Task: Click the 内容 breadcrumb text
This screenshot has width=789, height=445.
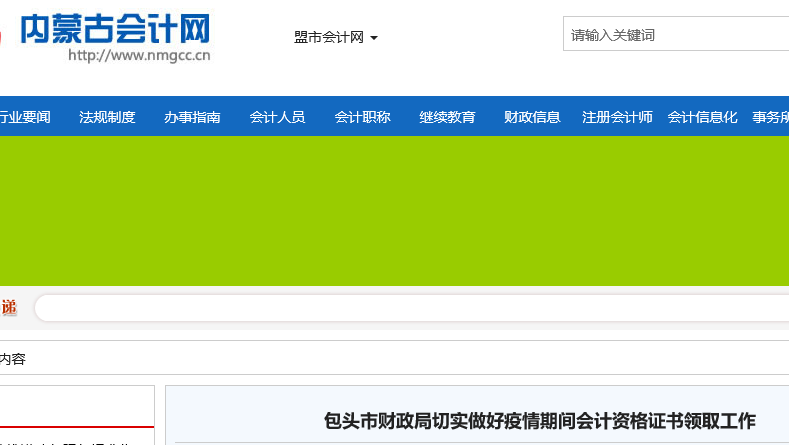Action: (13, 359)
